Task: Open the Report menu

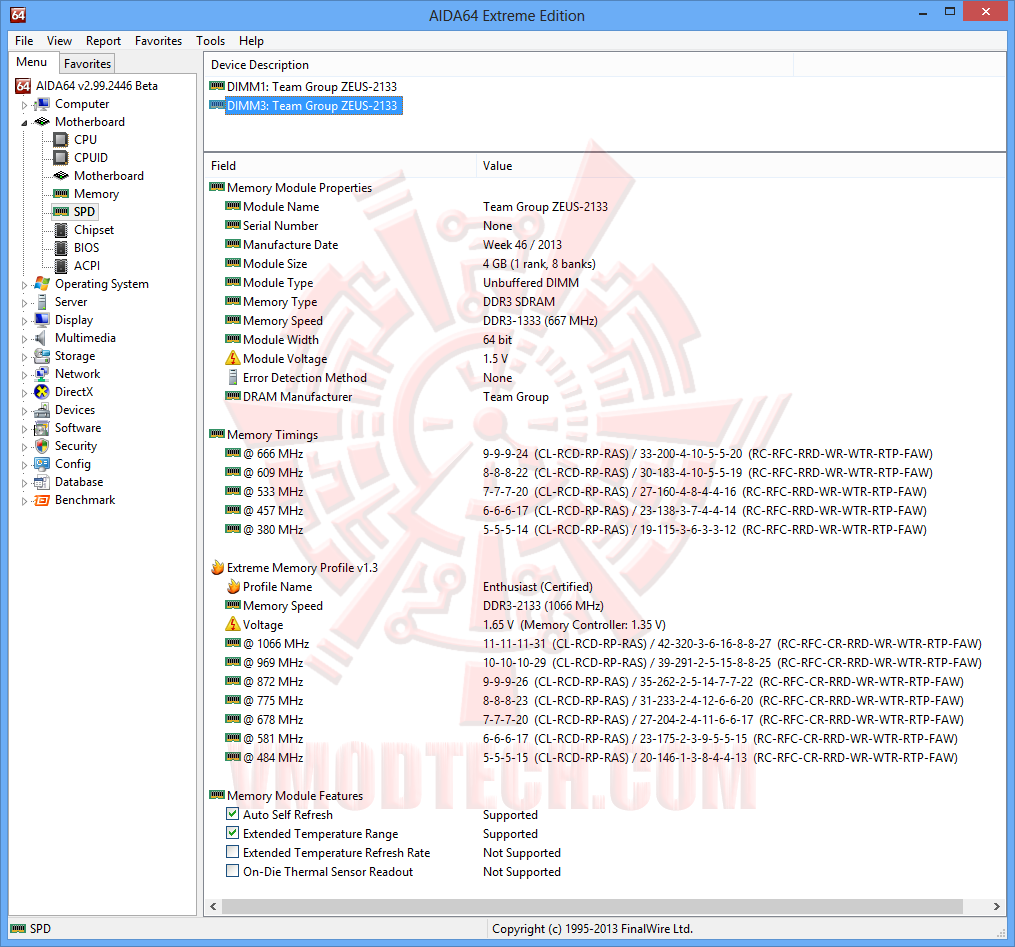Action: 104,41
